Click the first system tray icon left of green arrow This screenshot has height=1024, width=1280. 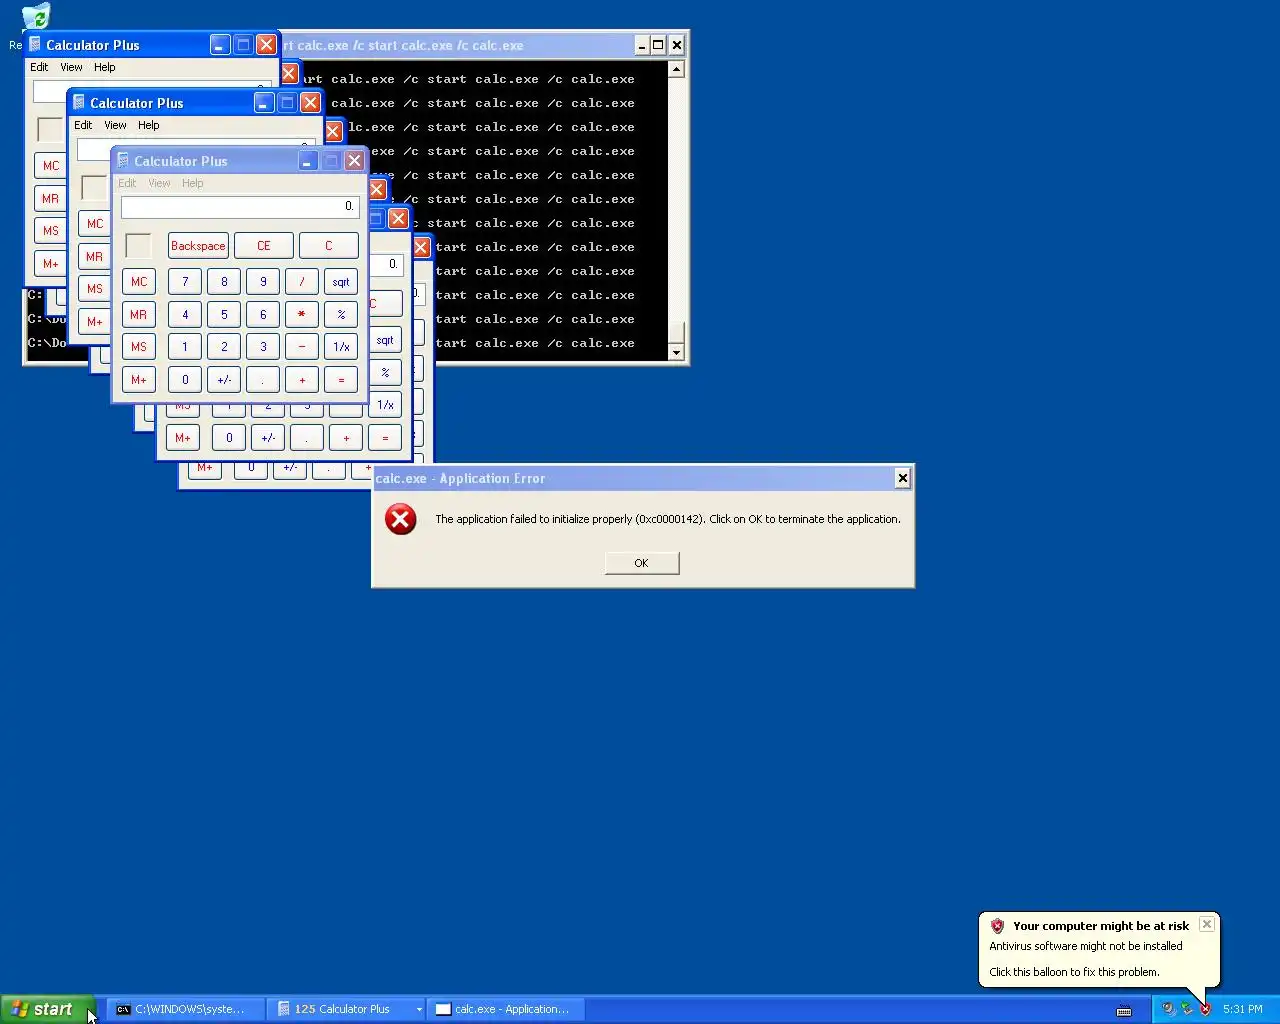pyautogui.click(x=1168, y=1009)
